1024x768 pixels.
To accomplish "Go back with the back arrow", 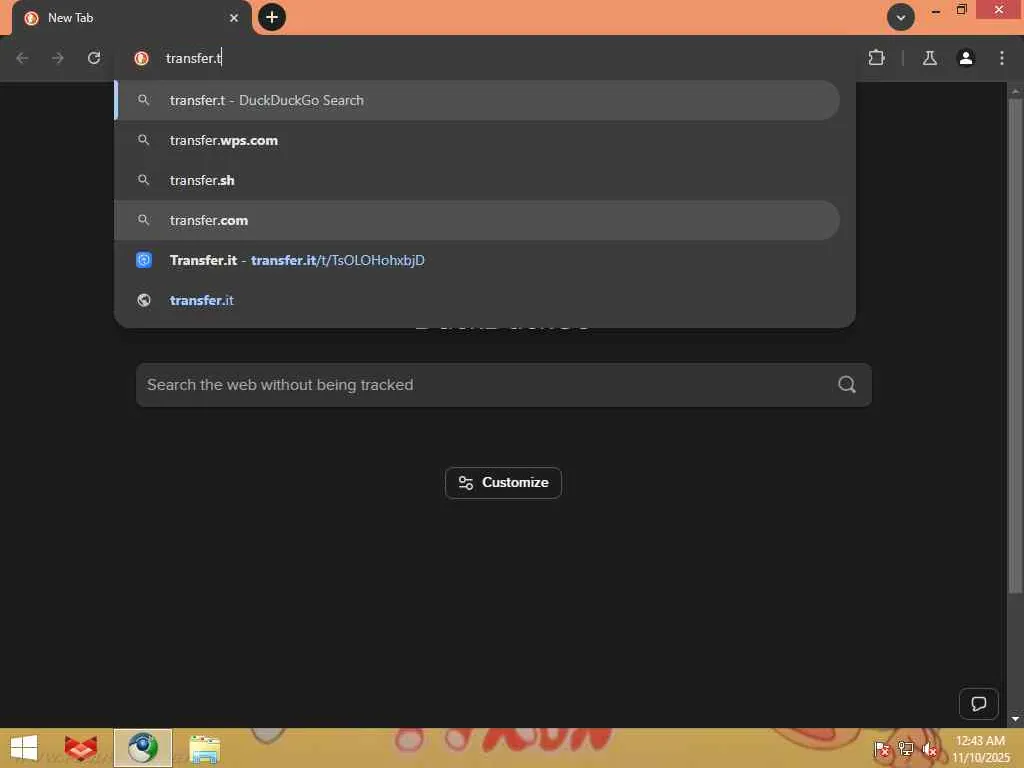I will click(22, 58).
